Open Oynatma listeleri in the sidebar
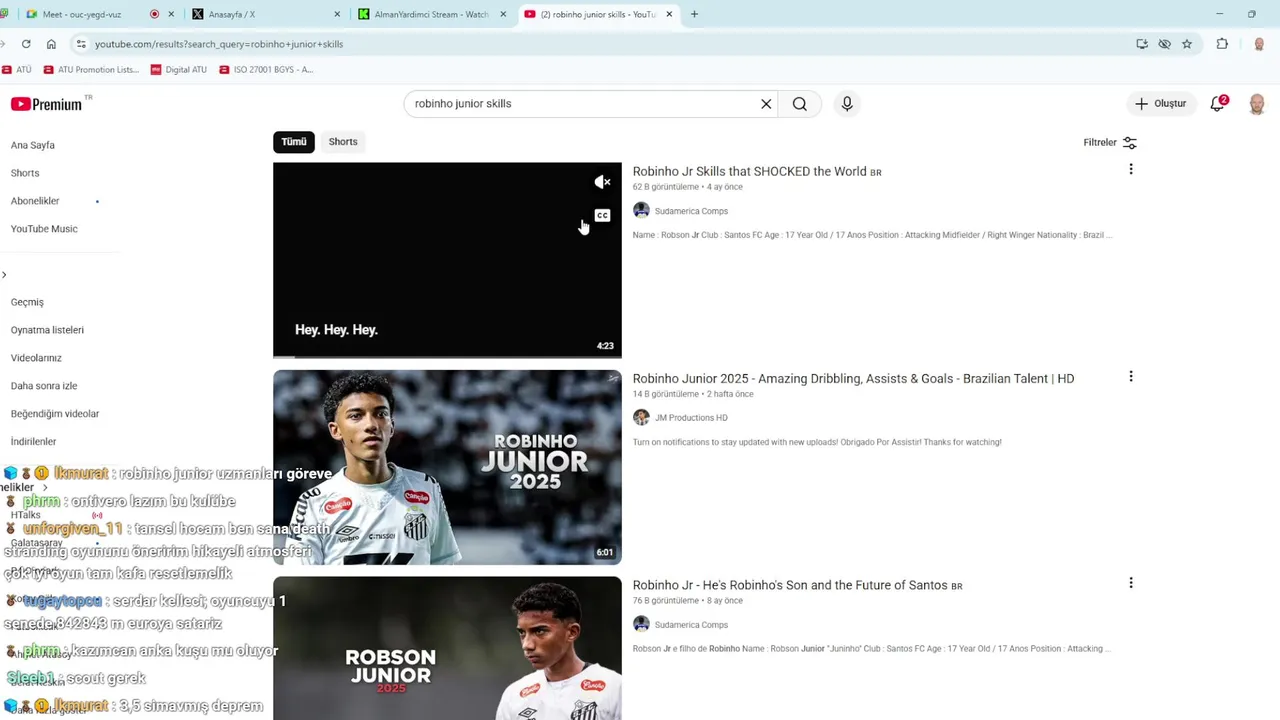1280x720 pixels. tap(47, 330)
